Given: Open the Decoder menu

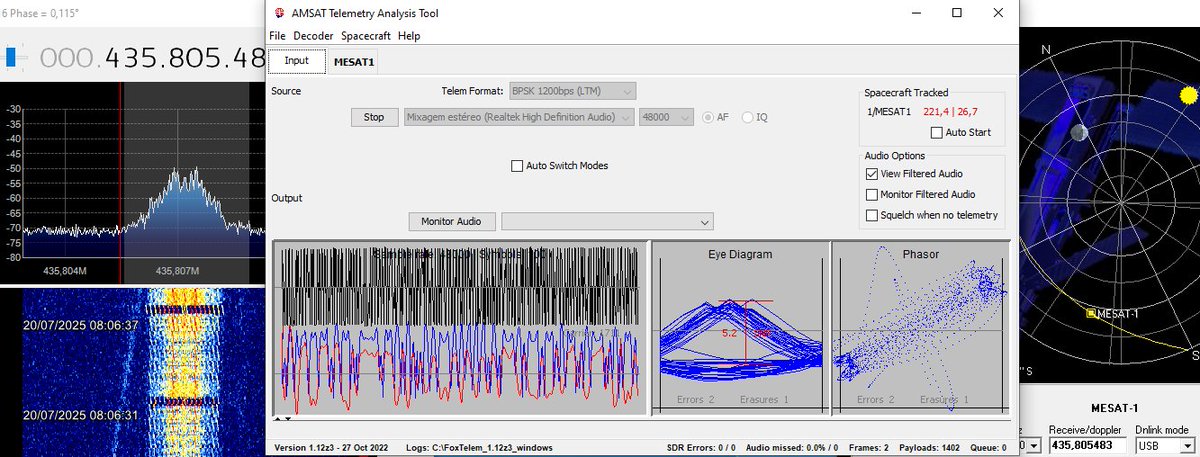Looking at the screenshot, I should [x=313, y=36].
